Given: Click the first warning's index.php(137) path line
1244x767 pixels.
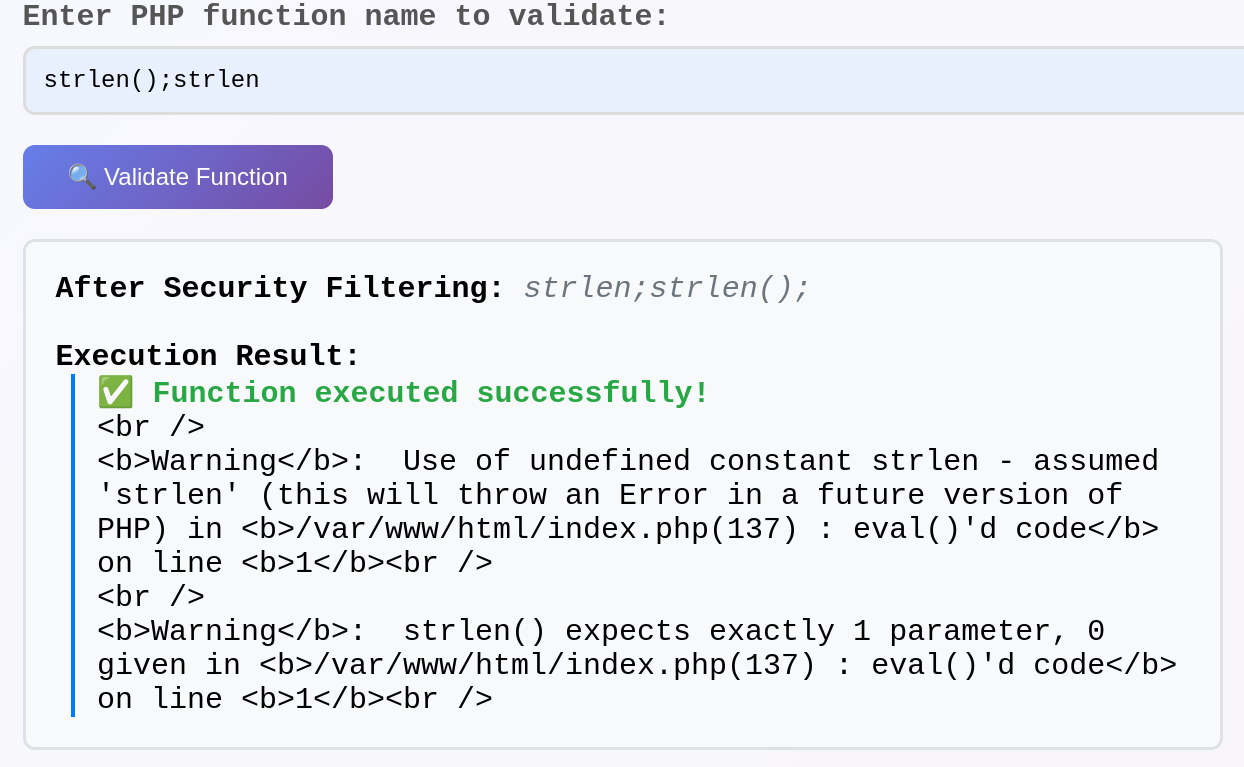Looking at the screenshot, I should (627, 529).
